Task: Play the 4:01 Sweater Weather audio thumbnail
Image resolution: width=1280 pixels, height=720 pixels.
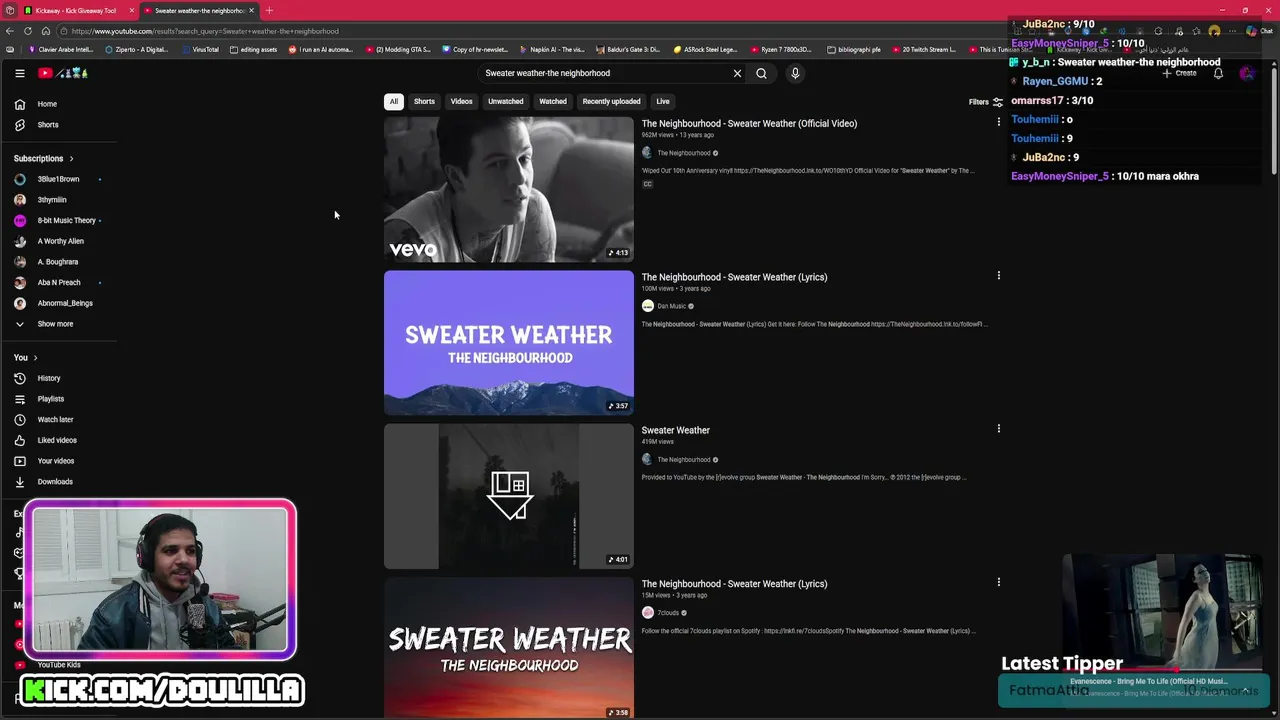Action: (x=509, y=496)
